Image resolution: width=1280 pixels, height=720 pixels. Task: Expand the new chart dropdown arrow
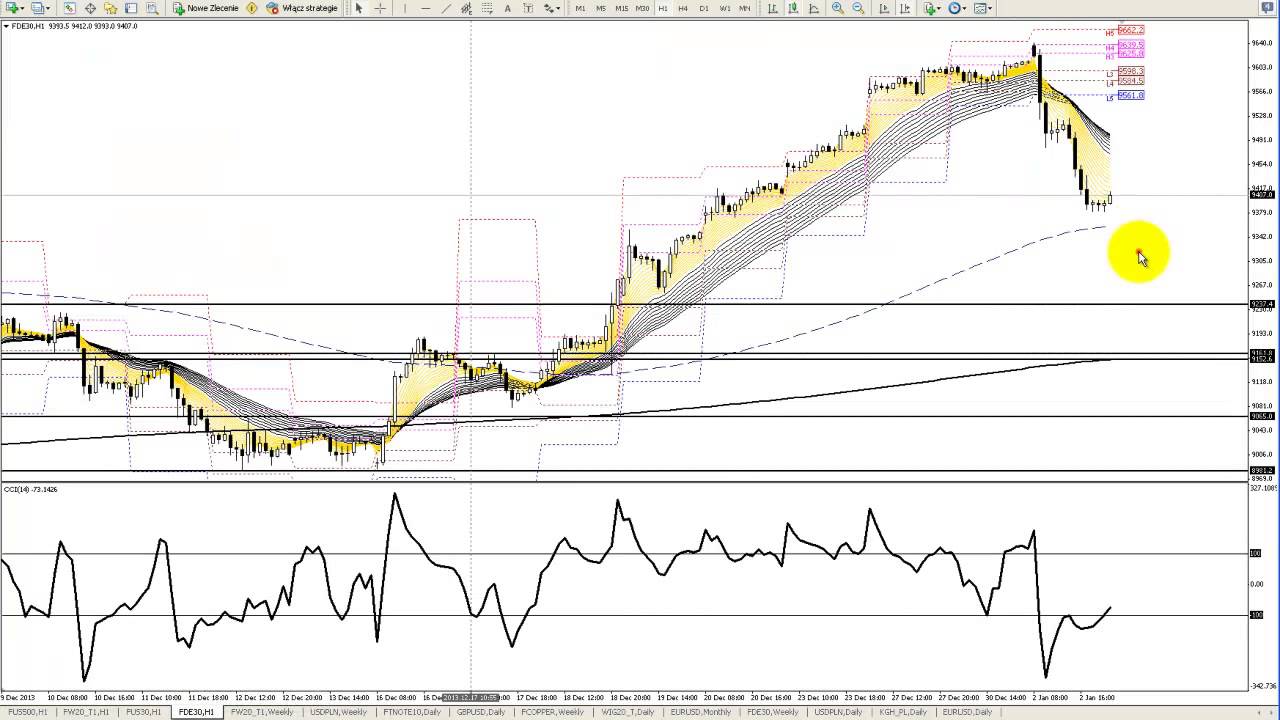(x=22, y=8)
